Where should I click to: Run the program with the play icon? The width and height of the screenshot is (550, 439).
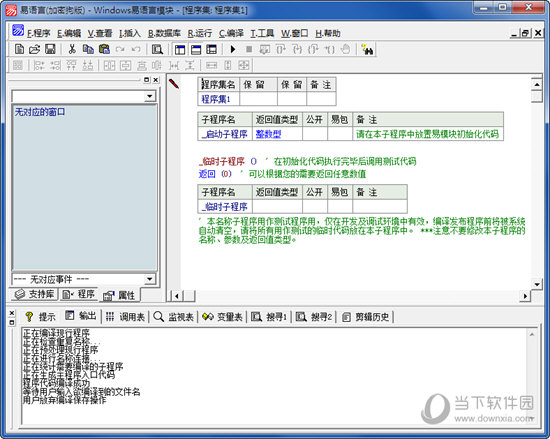233,49
